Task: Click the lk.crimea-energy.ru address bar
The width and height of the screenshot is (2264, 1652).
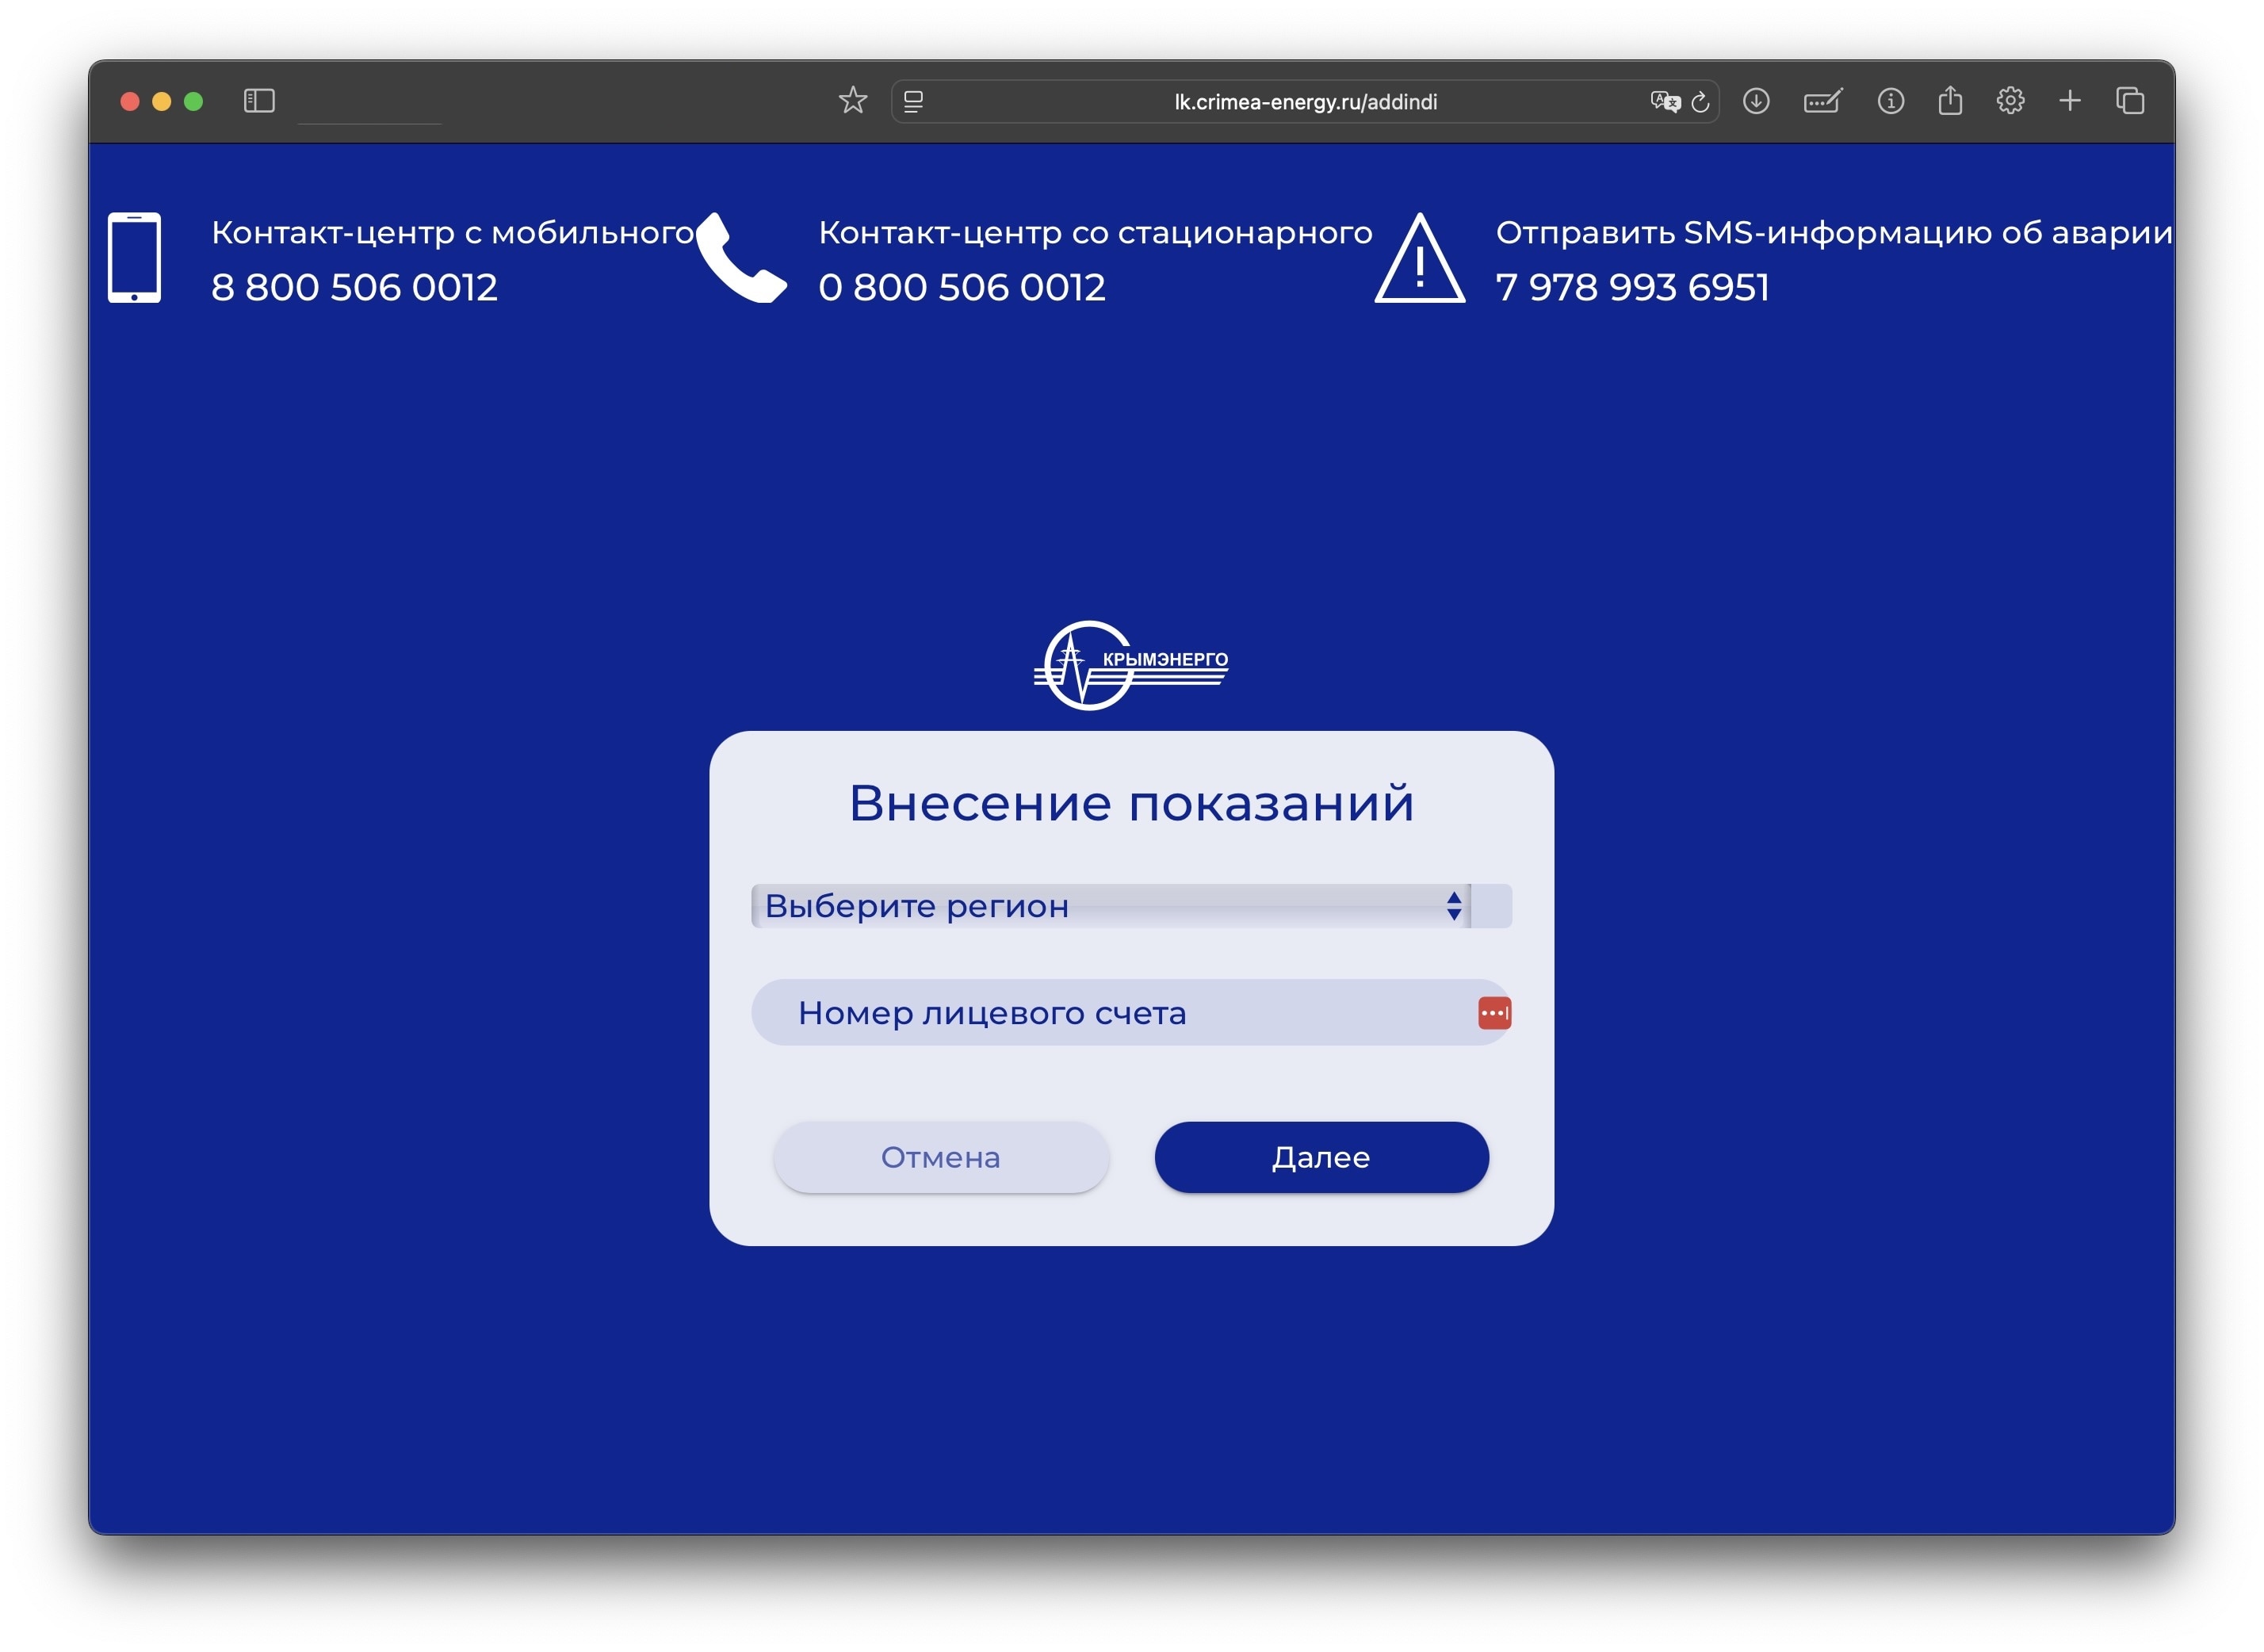Action: pos(1305,101)
